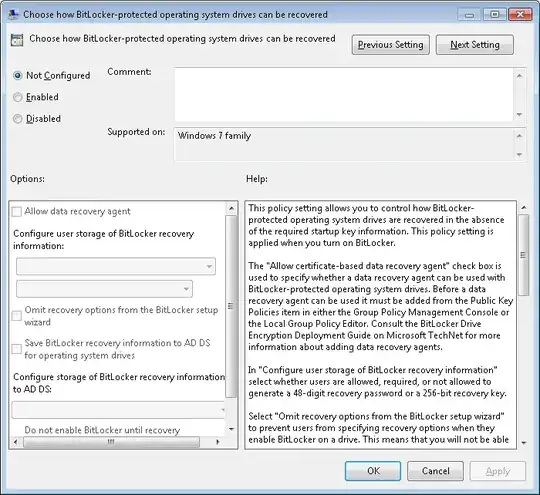Go to the Previous Setting
This screenshot has width=540, height=495.
tap(391, 45)
